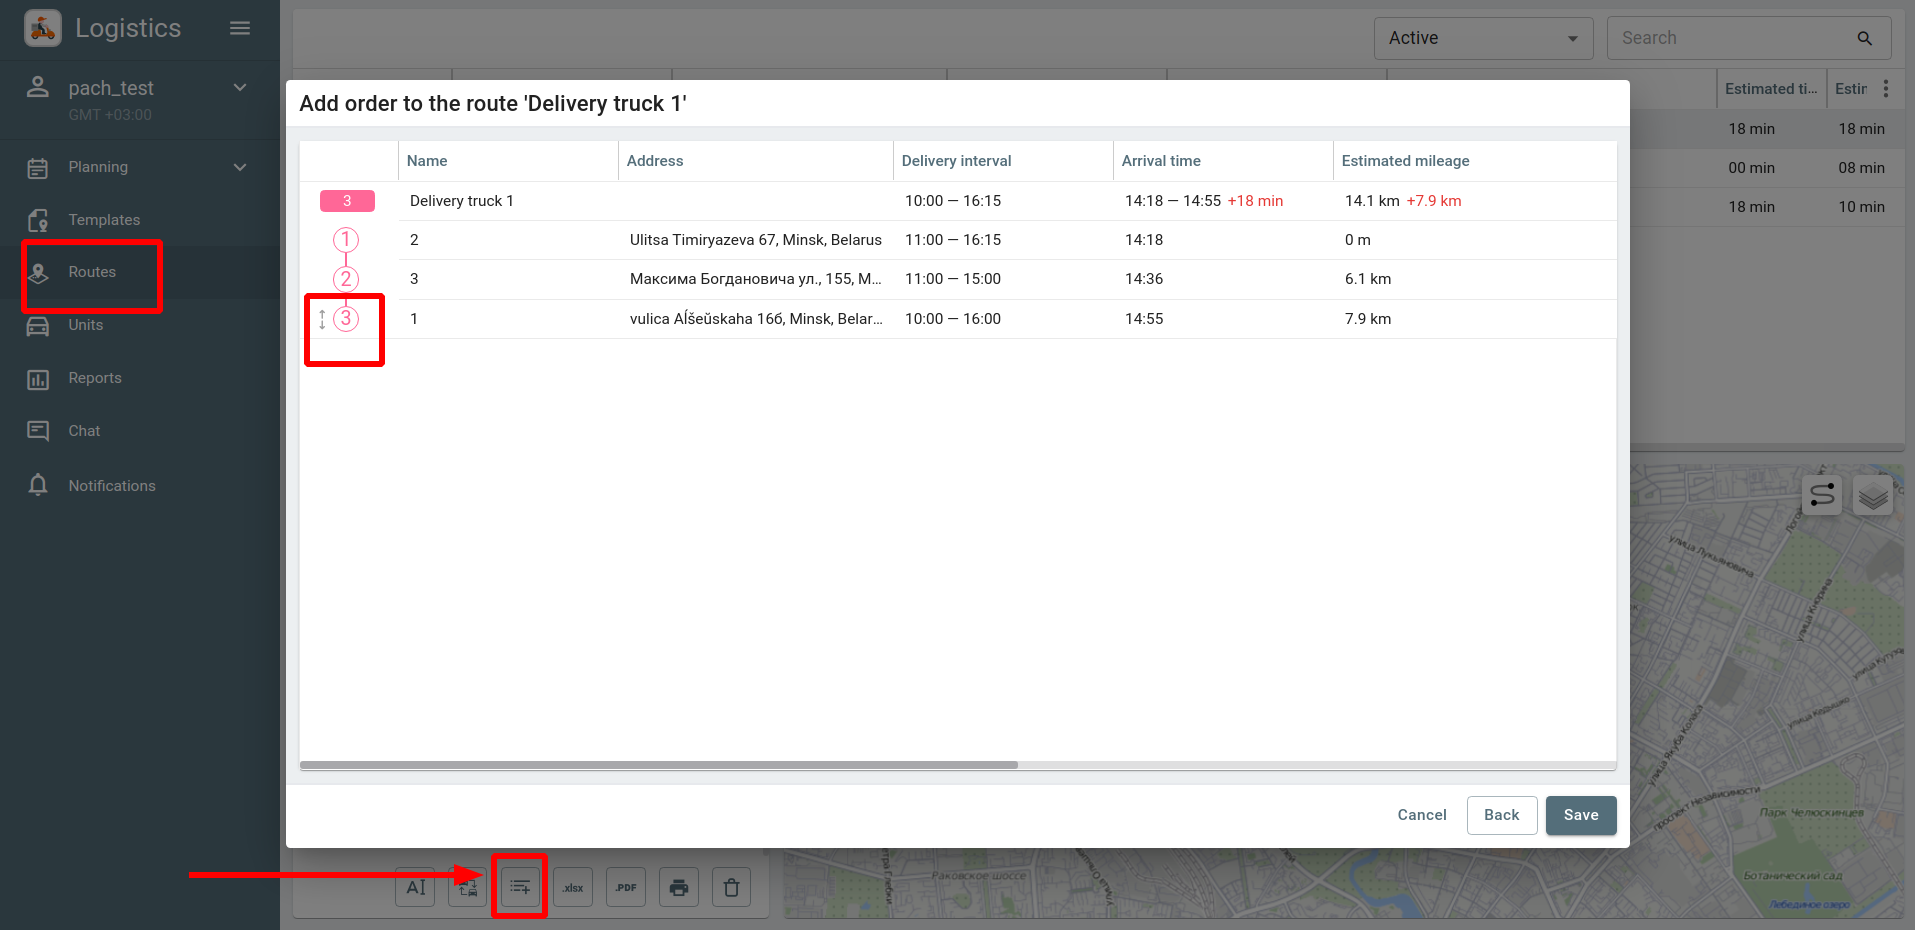Toggle the hamburger sidebar menu
1915x930 pixels.
click(x=240, y=28)
